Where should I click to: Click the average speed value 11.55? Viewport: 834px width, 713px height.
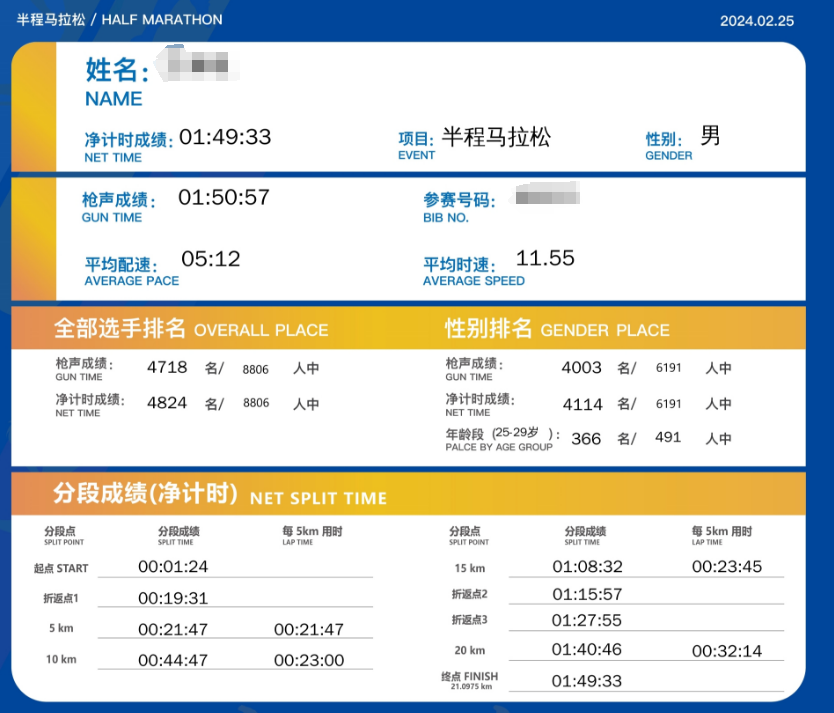545,258
